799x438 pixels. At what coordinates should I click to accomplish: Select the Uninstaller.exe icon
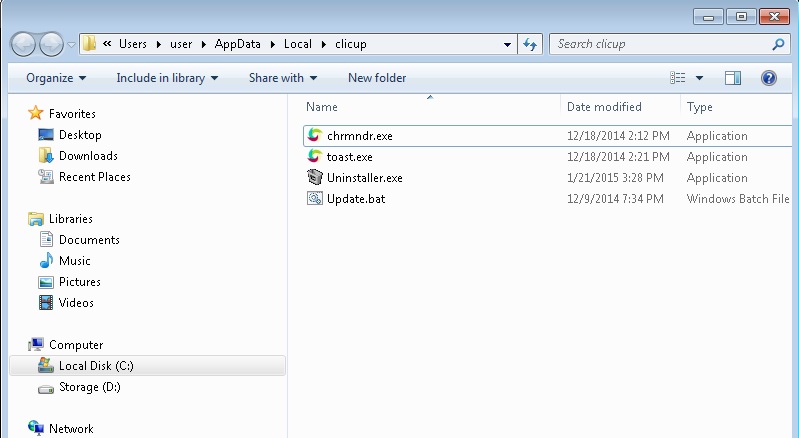[x=315, y=177]
